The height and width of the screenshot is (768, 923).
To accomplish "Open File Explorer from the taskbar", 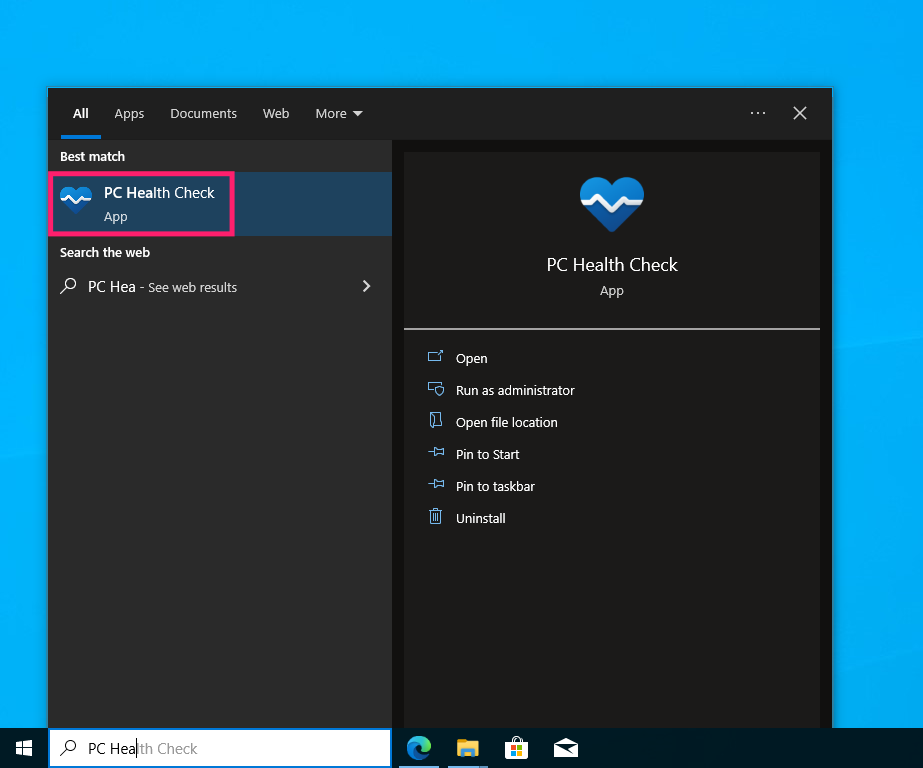I will coord(468,748).
